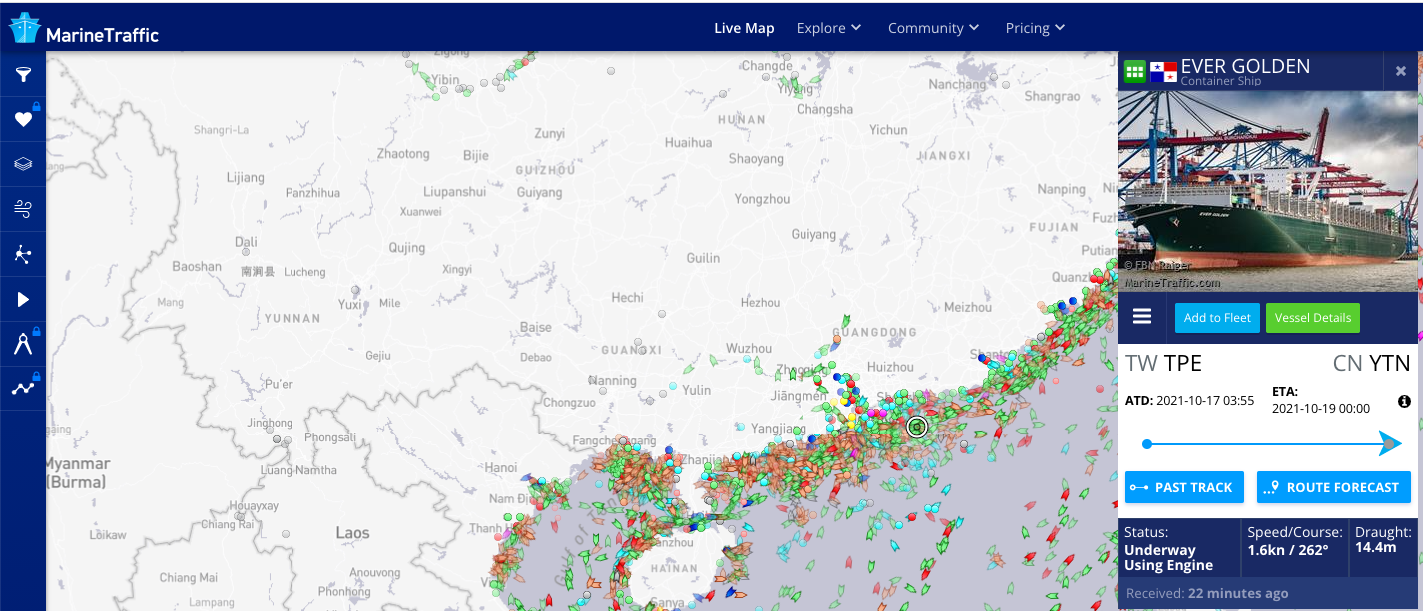Click the Nanning label on map
The width and height of the screenshot is (1423, 611).
615,380
